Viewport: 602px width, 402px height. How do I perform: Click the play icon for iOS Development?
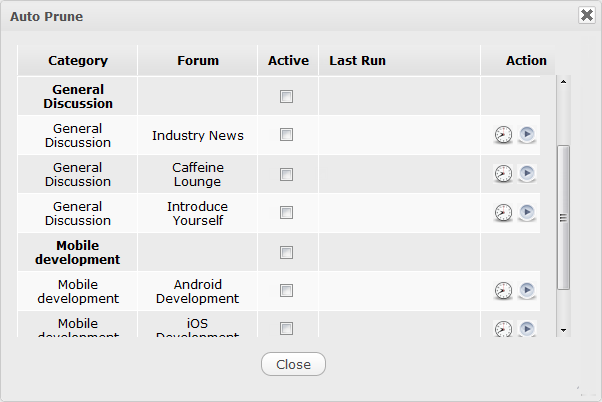(527, 328)
